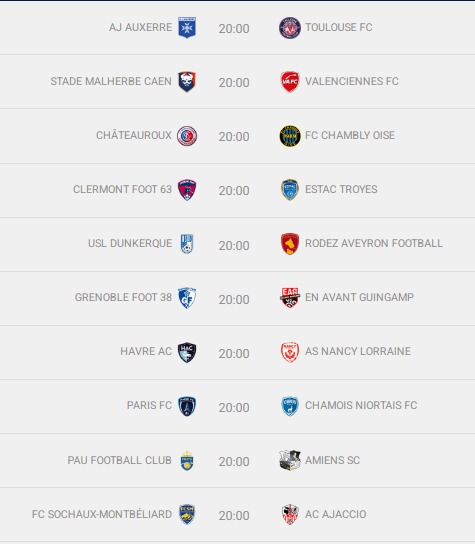Select the Rodez Aveyron Football crest
The width and height of the screenshot is (475, 544).
pos(290,244)
